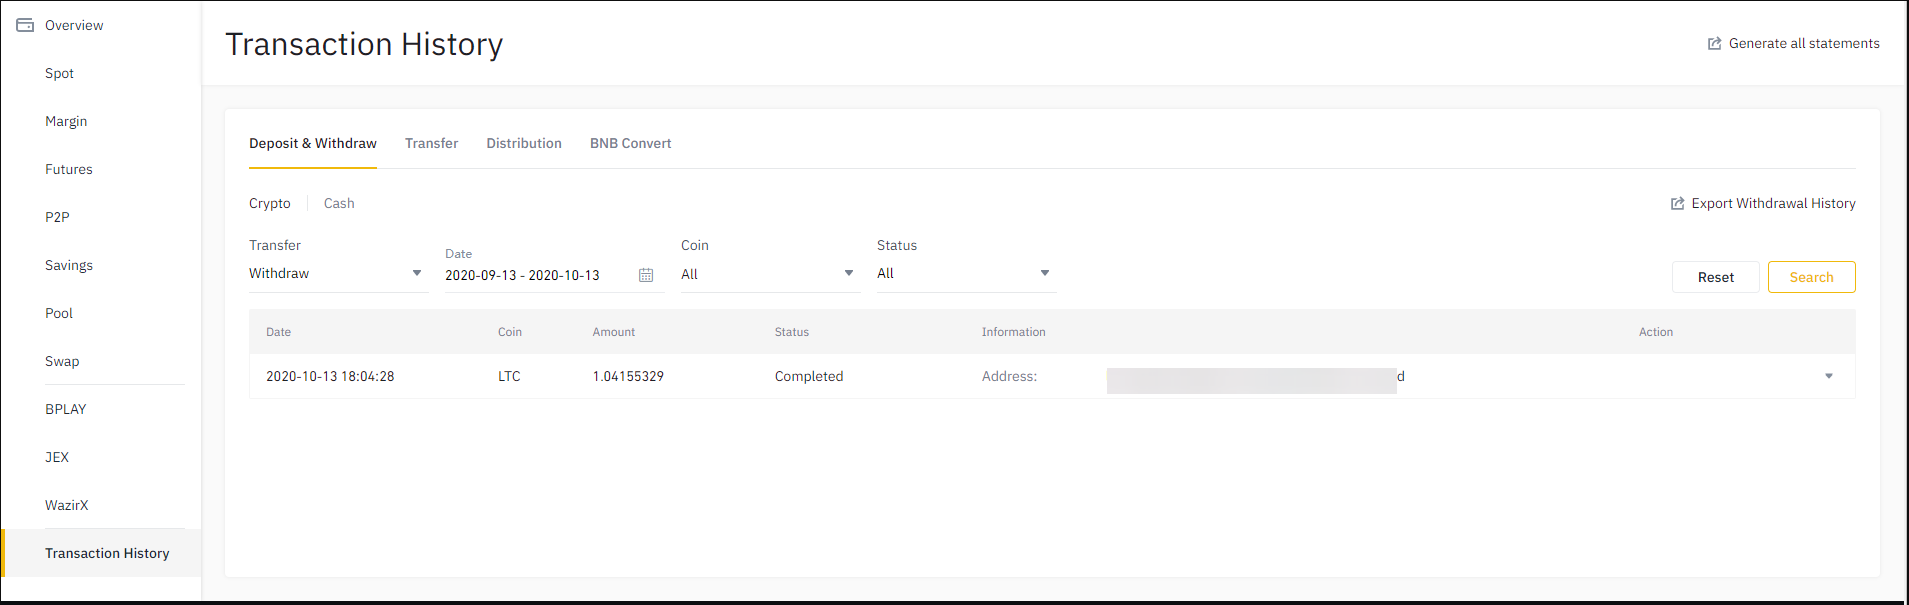This screenshot has height=605, width=1909.
Task: Go to Futures in the sidebar
Action: [x=69, y=170]
